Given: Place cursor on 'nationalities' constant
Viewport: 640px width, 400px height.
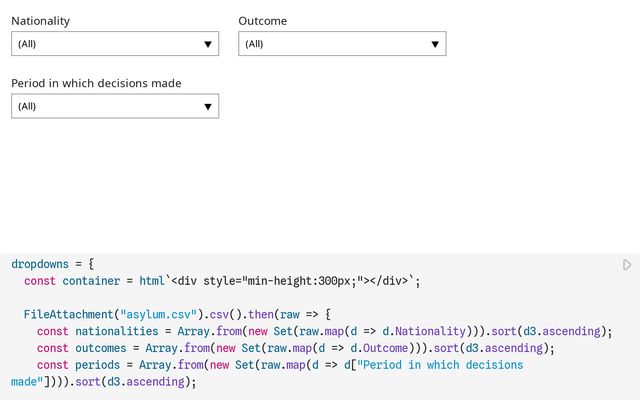Looking at the screenshot, I should click(x=116, y=331).
